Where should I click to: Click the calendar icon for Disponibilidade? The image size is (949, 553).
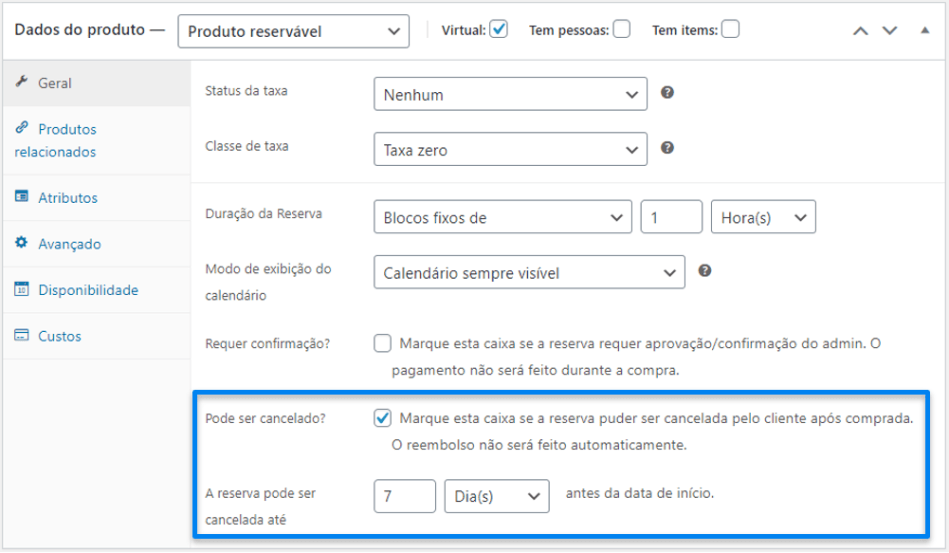(21, 290)
